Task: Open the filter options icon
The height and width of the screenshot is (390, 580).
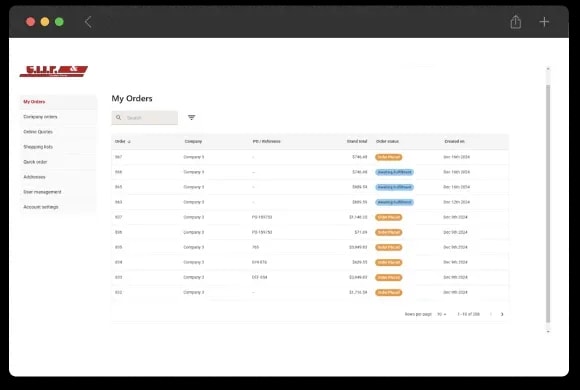Action: tap(191, 117)
